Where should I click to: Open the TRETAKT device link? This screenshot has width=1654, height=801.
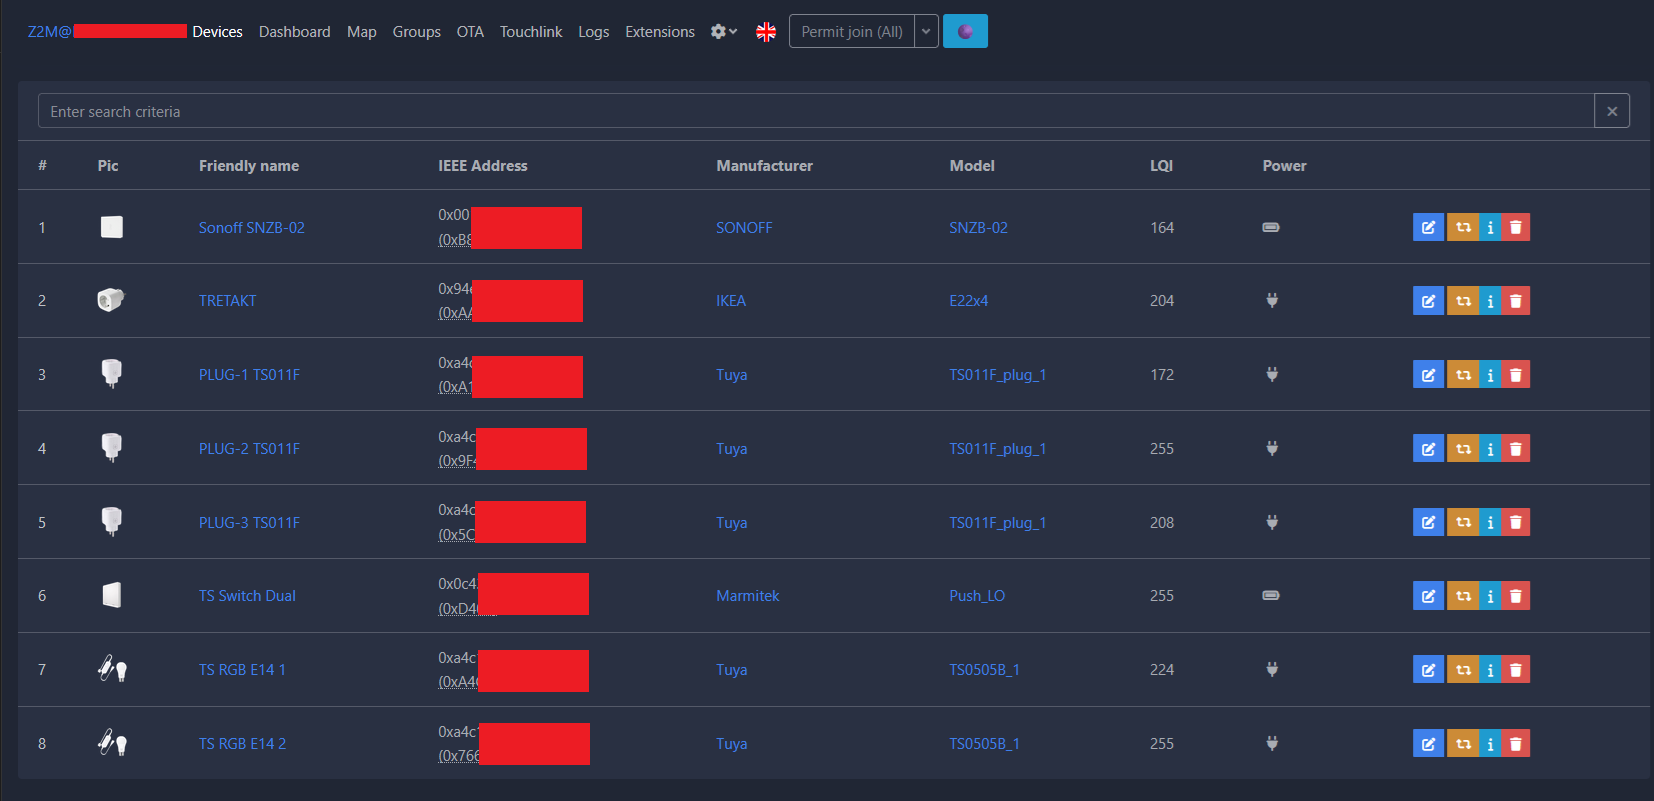pyautogui.click(x=227, y=301)
